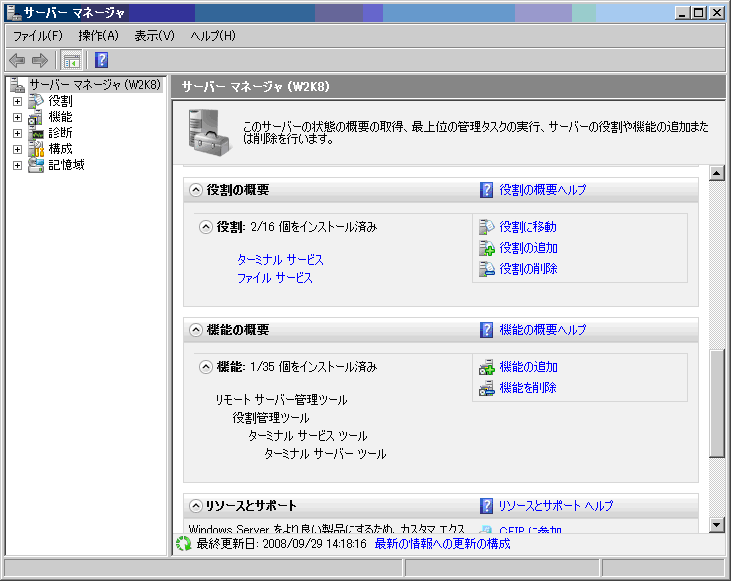This screenshot has width=731, height=581.
Task: Select サーバー マネージャ (W2K8) tree root
Action: tap(95, 85)
